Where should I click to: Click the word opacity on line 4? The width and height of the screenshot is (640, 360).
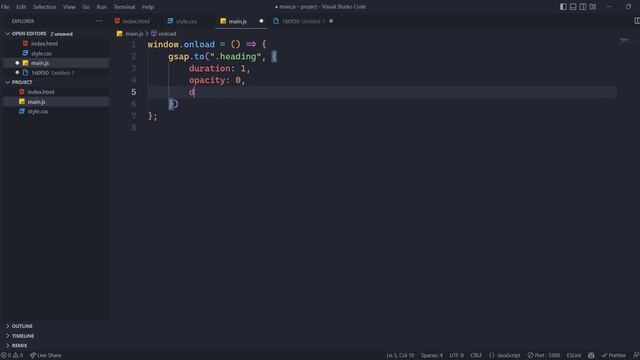[207, 80]
